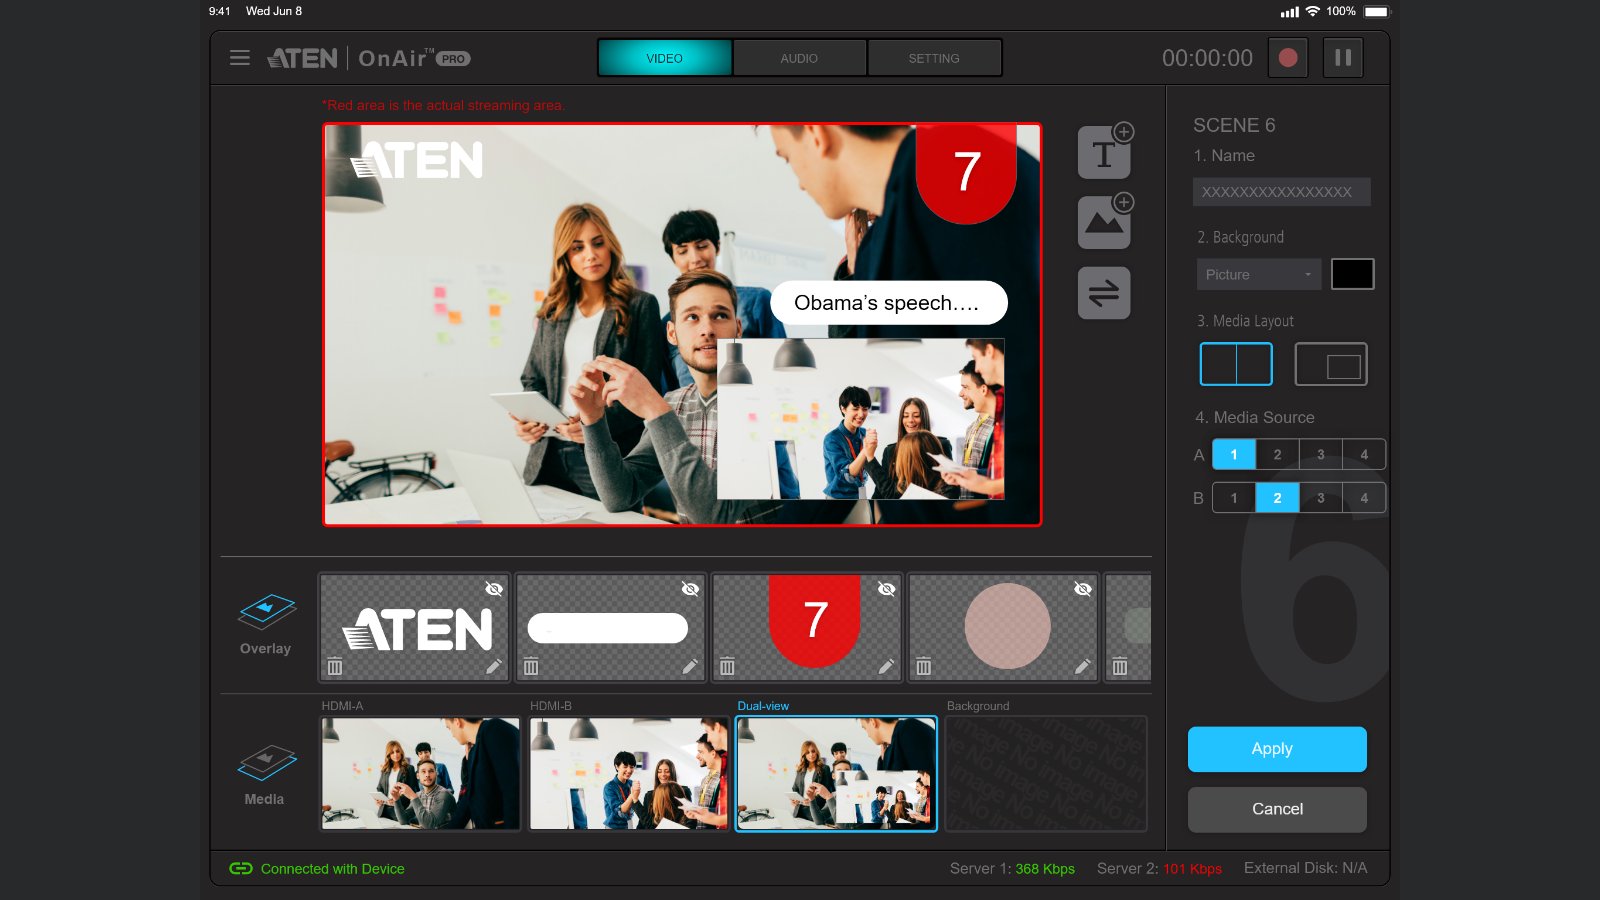1600x900 pixels.
Task: Edit the red number 7 overlay
Action: point(886,666)
